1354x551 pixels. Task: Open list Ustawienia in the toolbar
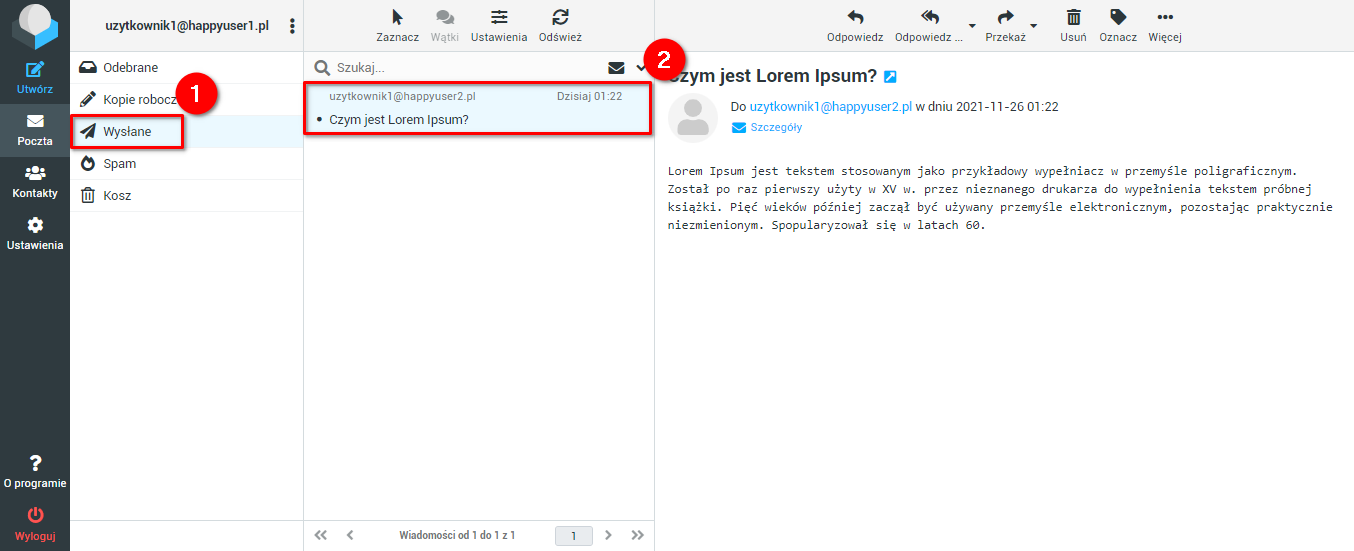(499, 26)
